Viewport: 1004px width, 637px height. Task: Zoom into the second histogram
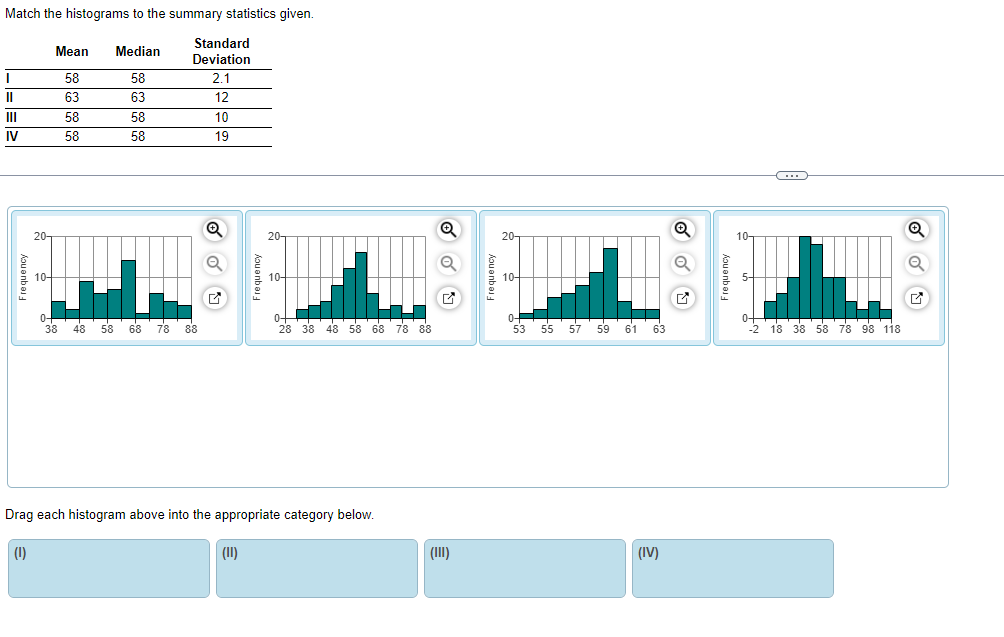click(447, 229)
